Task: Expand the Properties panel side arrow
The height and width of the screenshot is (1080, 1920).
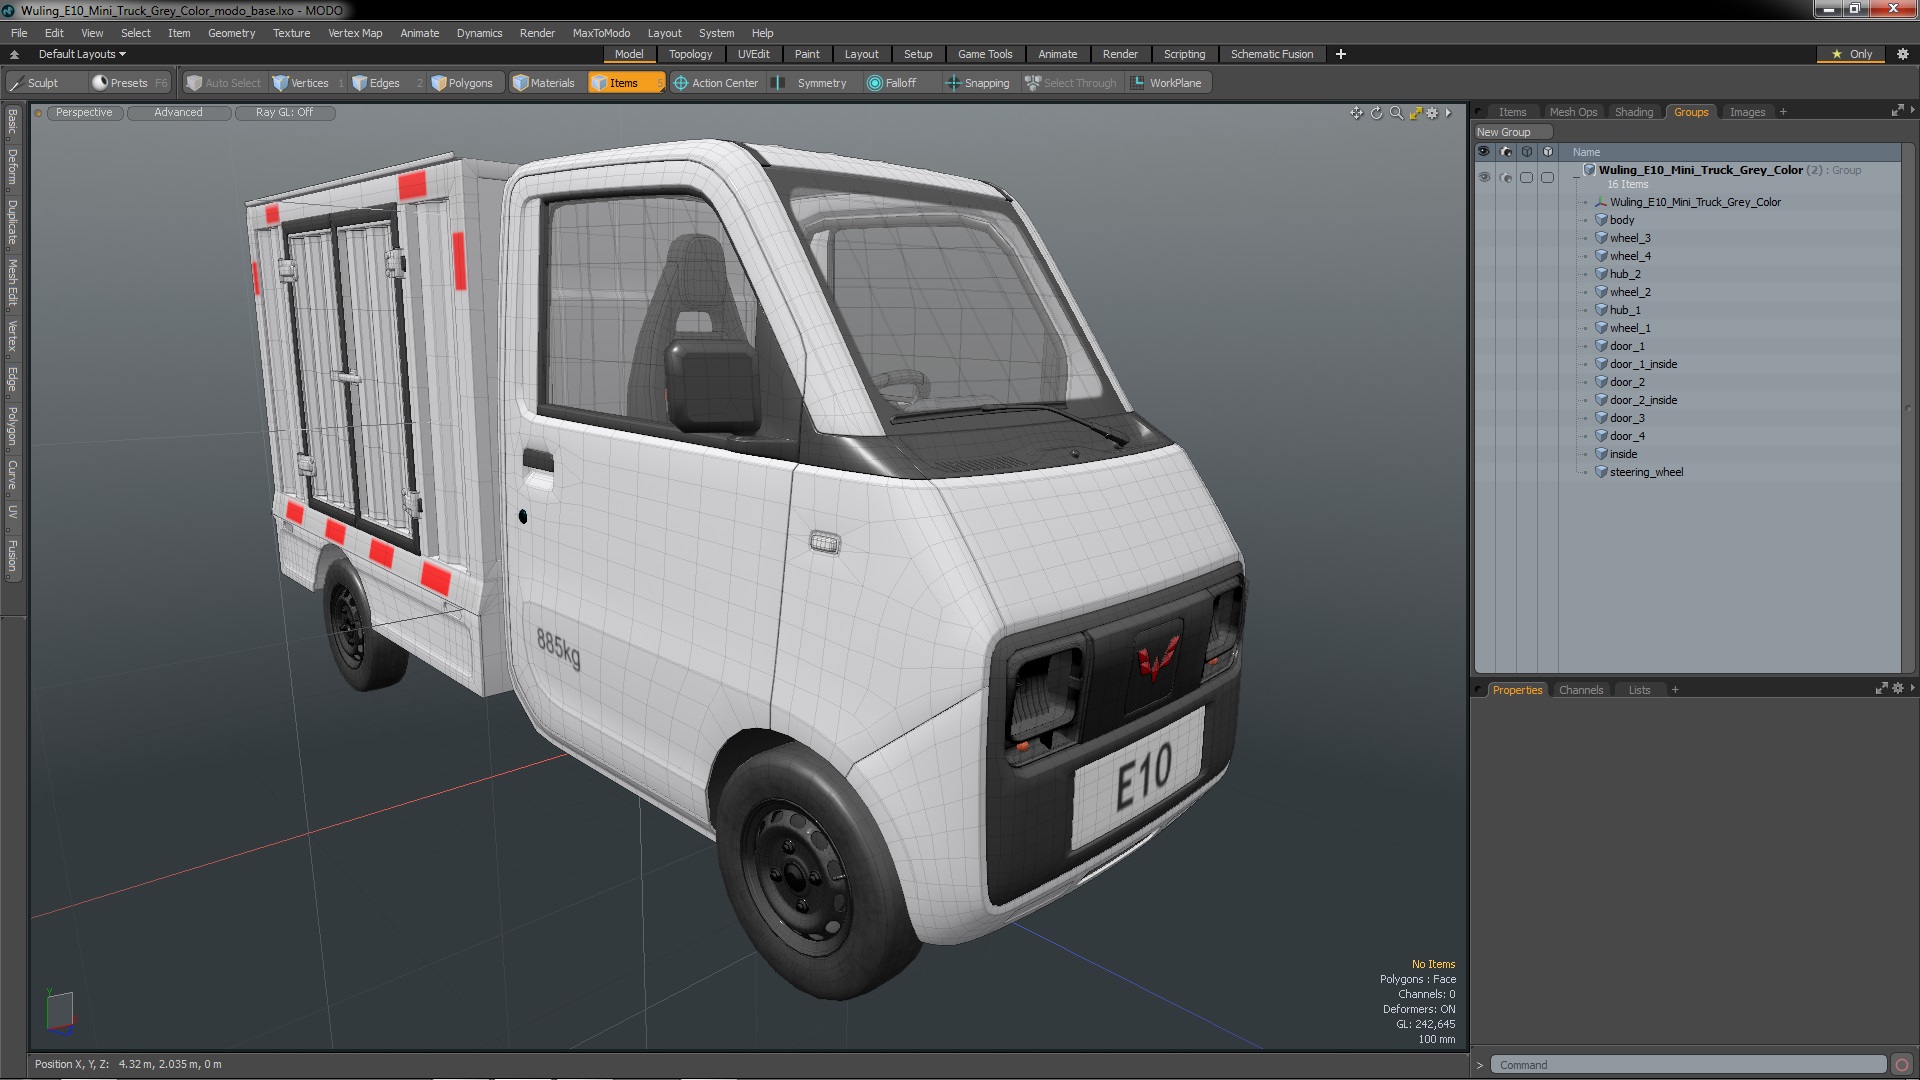Action: tap(1912, 688)
